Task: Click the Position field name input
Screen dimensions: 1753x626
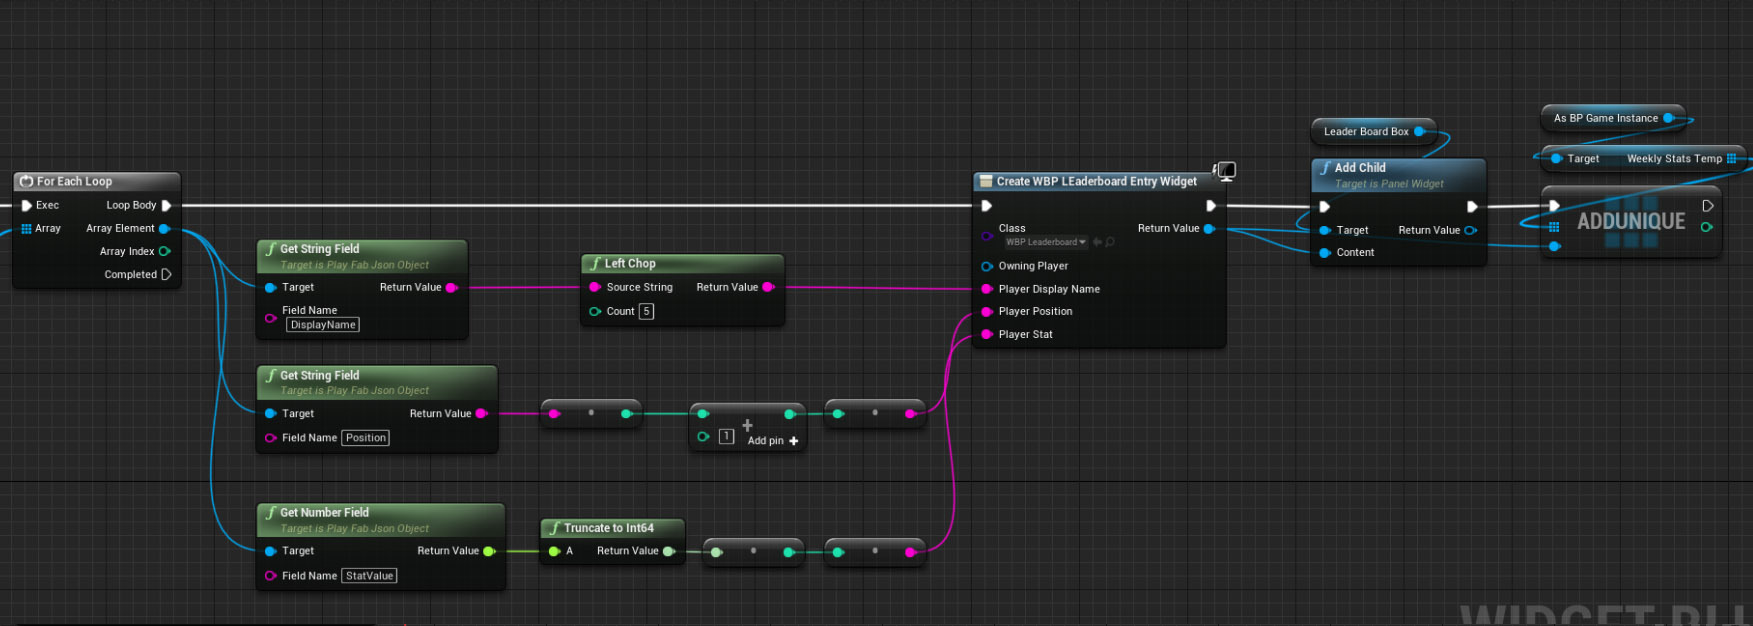Action: [366, 438]
